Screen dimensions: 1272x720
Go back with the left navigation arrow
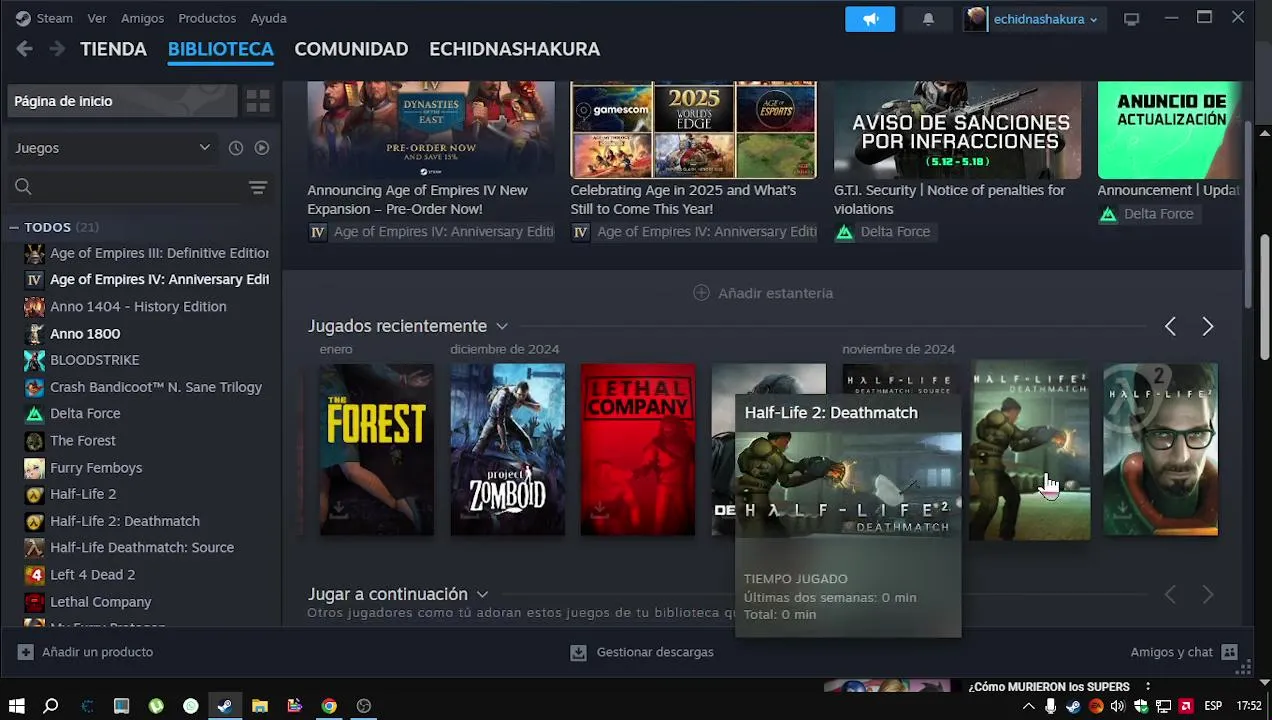25,49
